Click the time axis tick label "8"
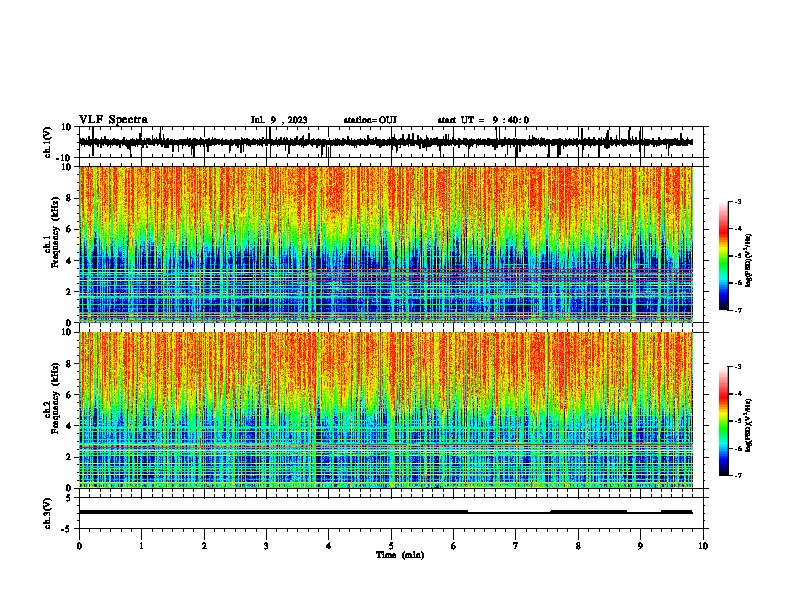792x612 pixels. tap(578, 546)
